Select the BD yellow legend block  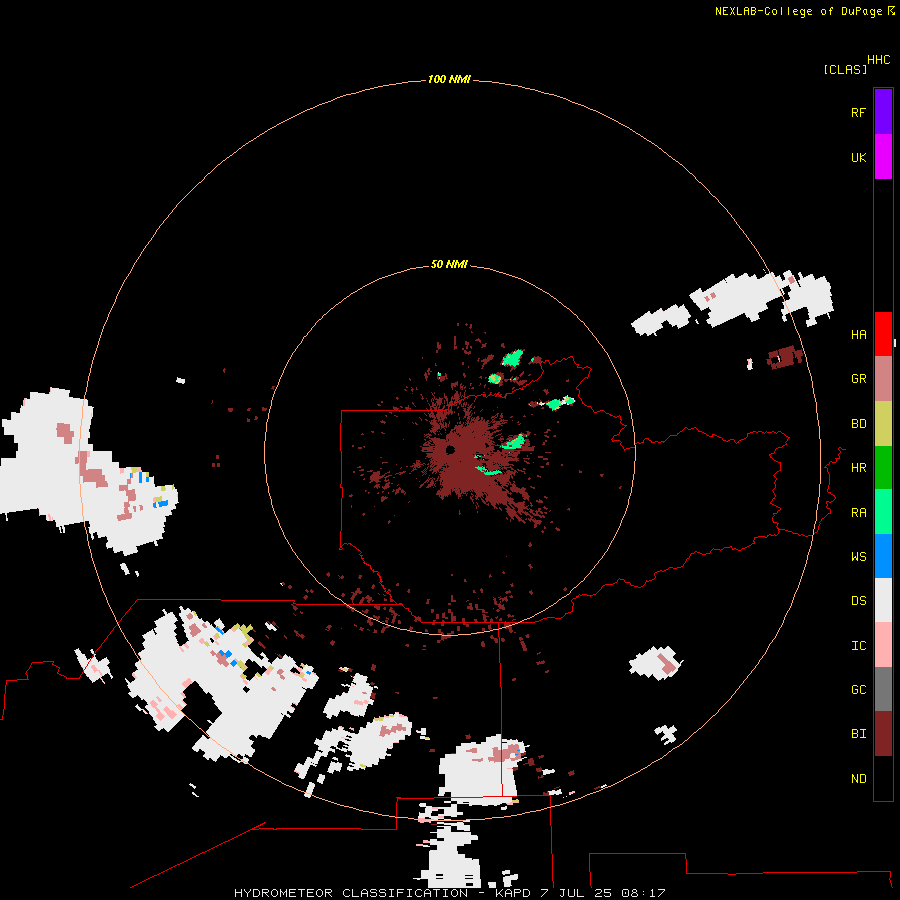[x=883, y=424]
